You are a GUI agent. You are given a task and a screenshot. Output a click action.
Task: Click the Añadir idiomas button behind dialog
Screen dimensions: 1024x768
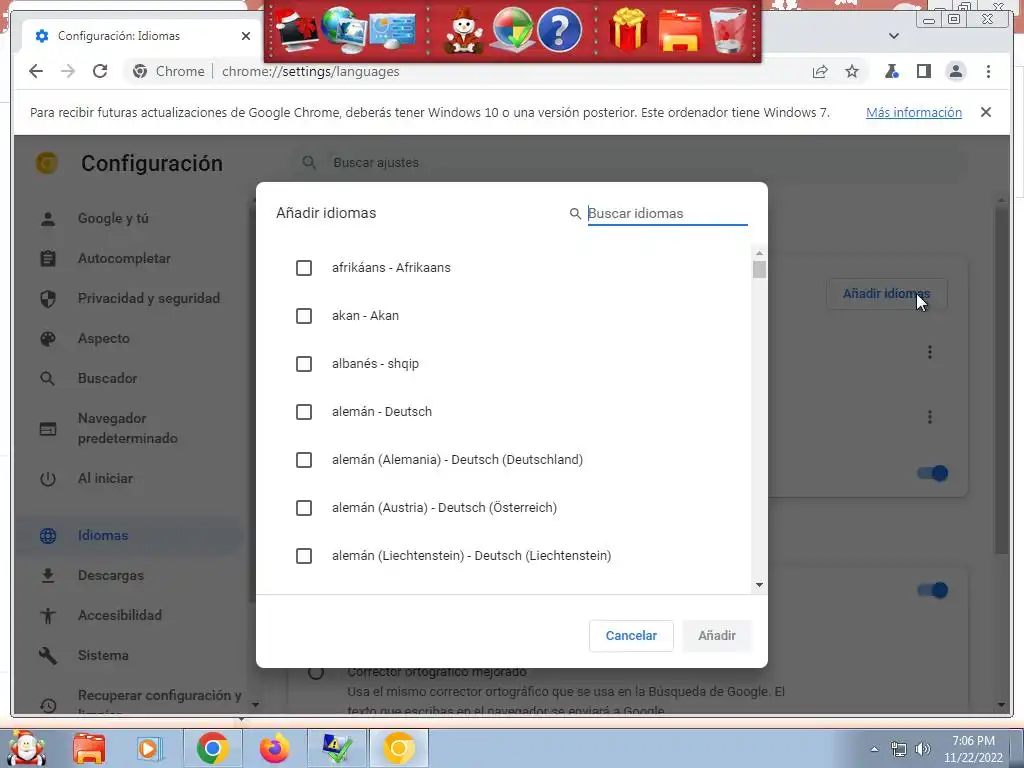click(x=886, y=294)
